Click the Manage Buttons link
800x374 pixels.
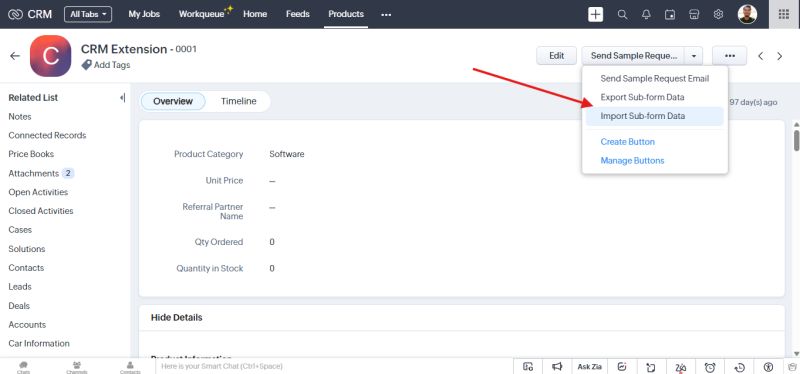tap(632, 161)
